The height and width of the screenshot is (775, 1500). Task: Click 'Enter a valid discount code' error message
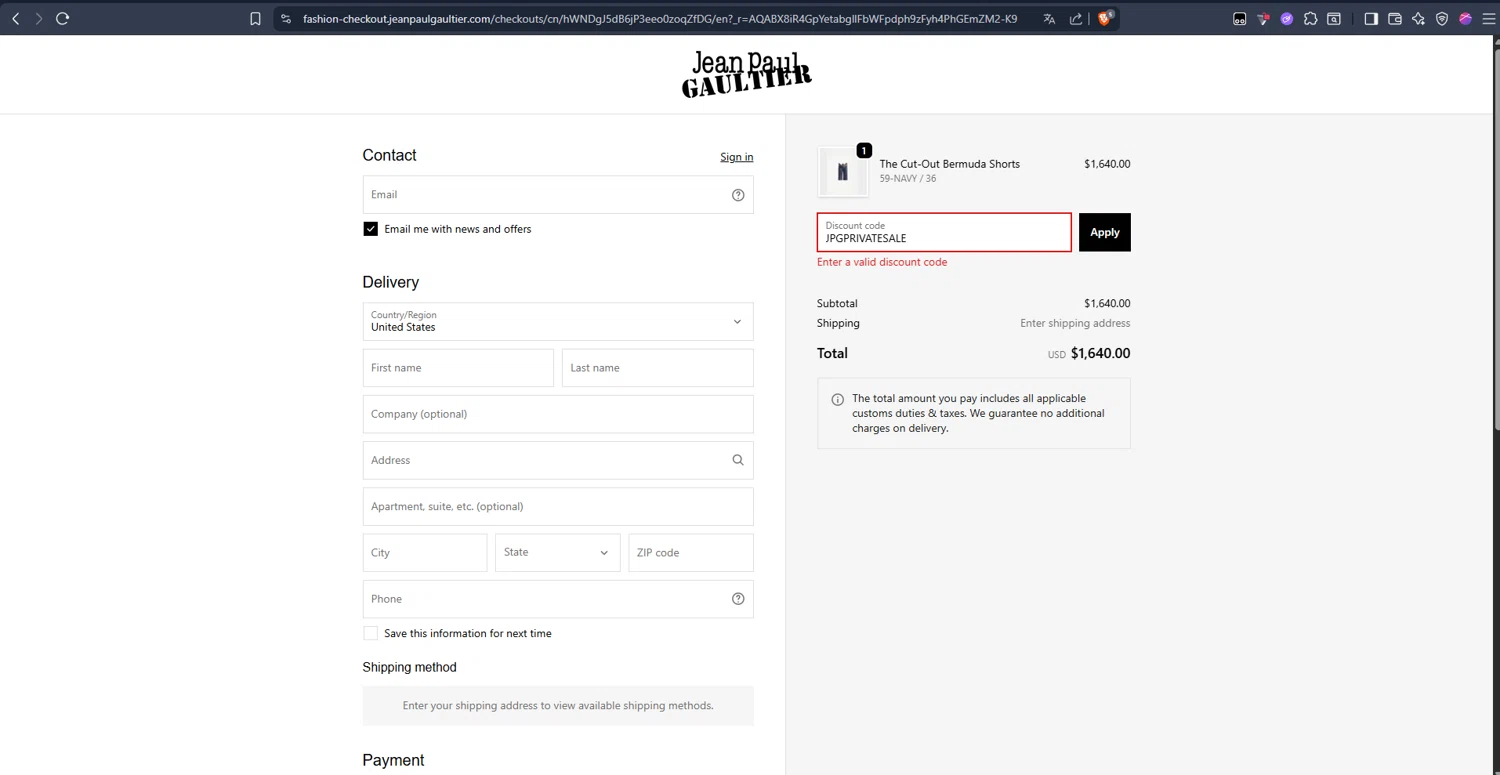[x=882, y=262]
